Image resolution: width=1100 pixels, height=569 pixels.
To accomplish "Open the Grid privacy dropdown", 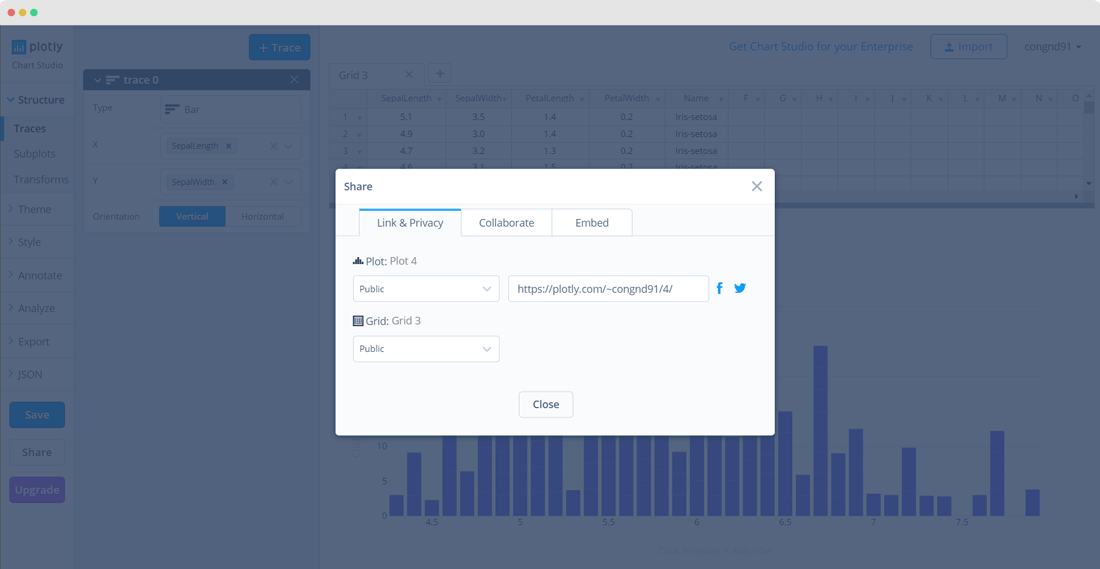I will click(426, 349).
